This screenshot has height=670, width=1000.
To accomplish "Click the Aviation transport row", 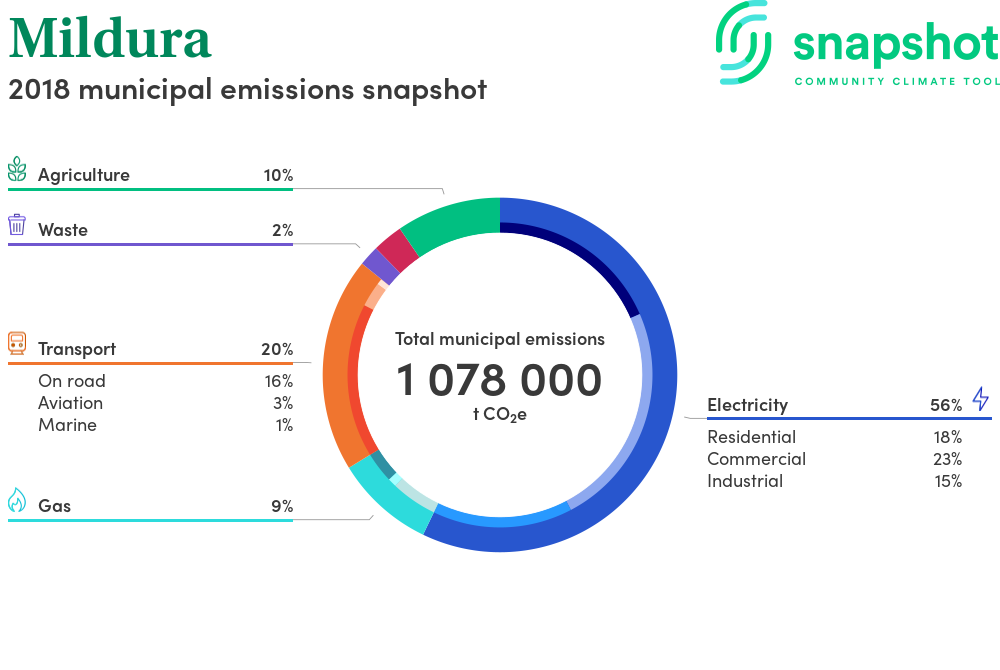I will click(x=166, y=403).
